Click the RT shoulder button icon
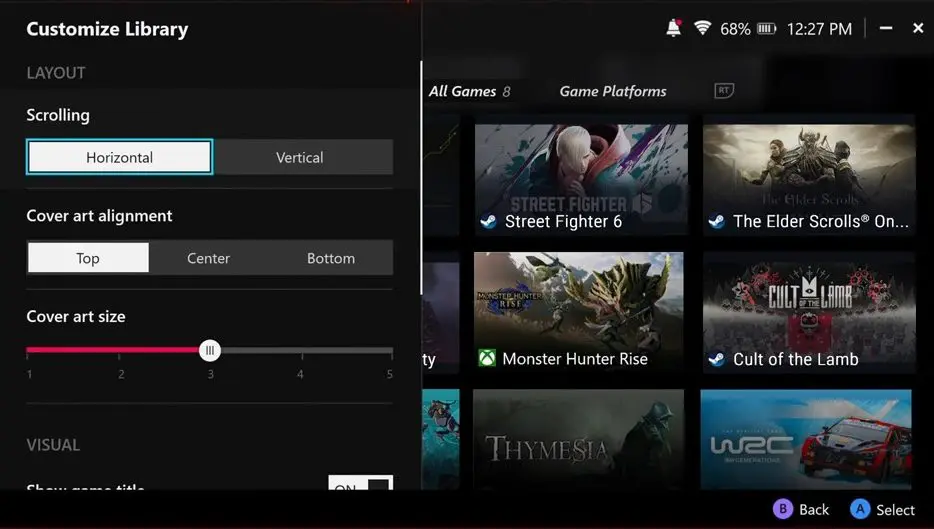The height and width of the screenshot is (529, 934). (724, 91)
